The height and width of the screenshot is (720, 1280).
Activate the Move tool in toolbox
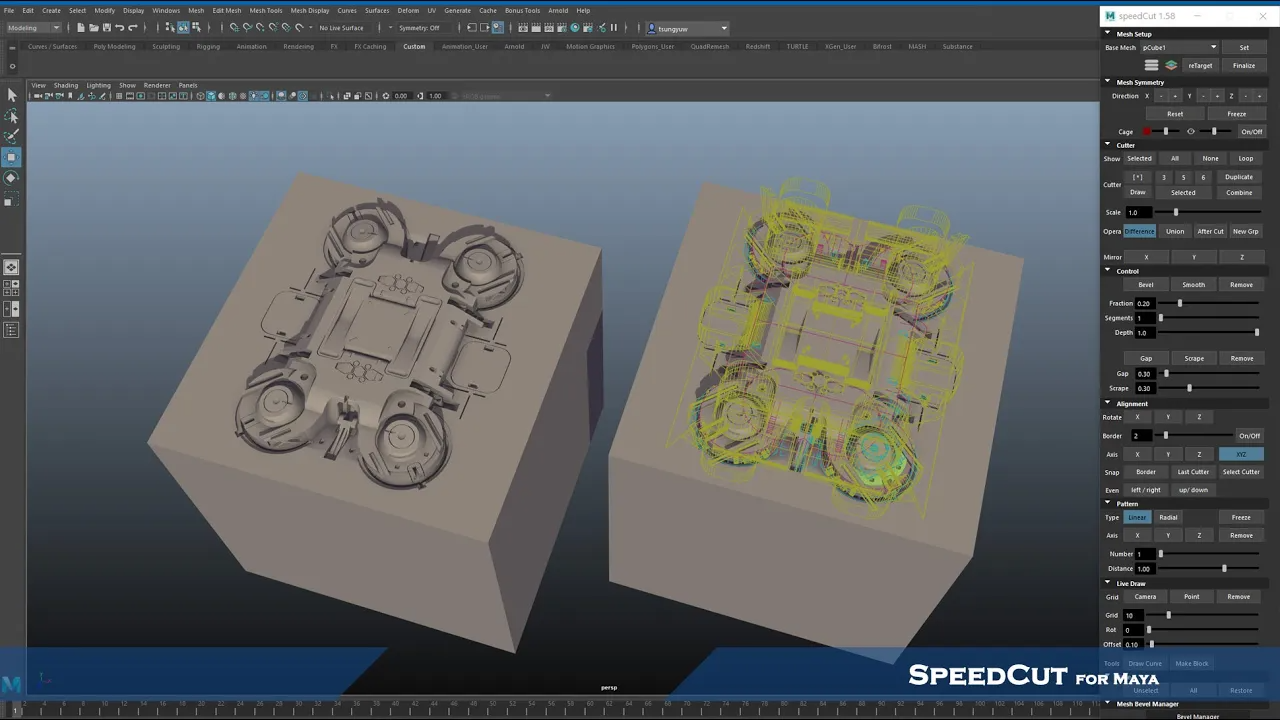tap(11, 157)
